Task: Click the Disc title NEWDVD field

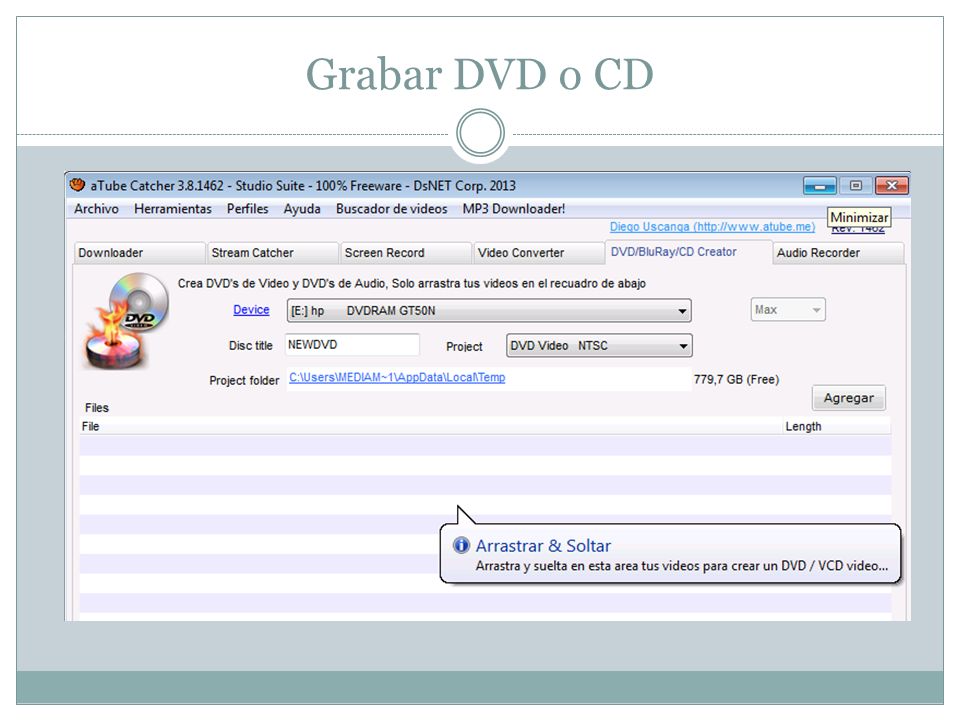Action: (352, 345)
